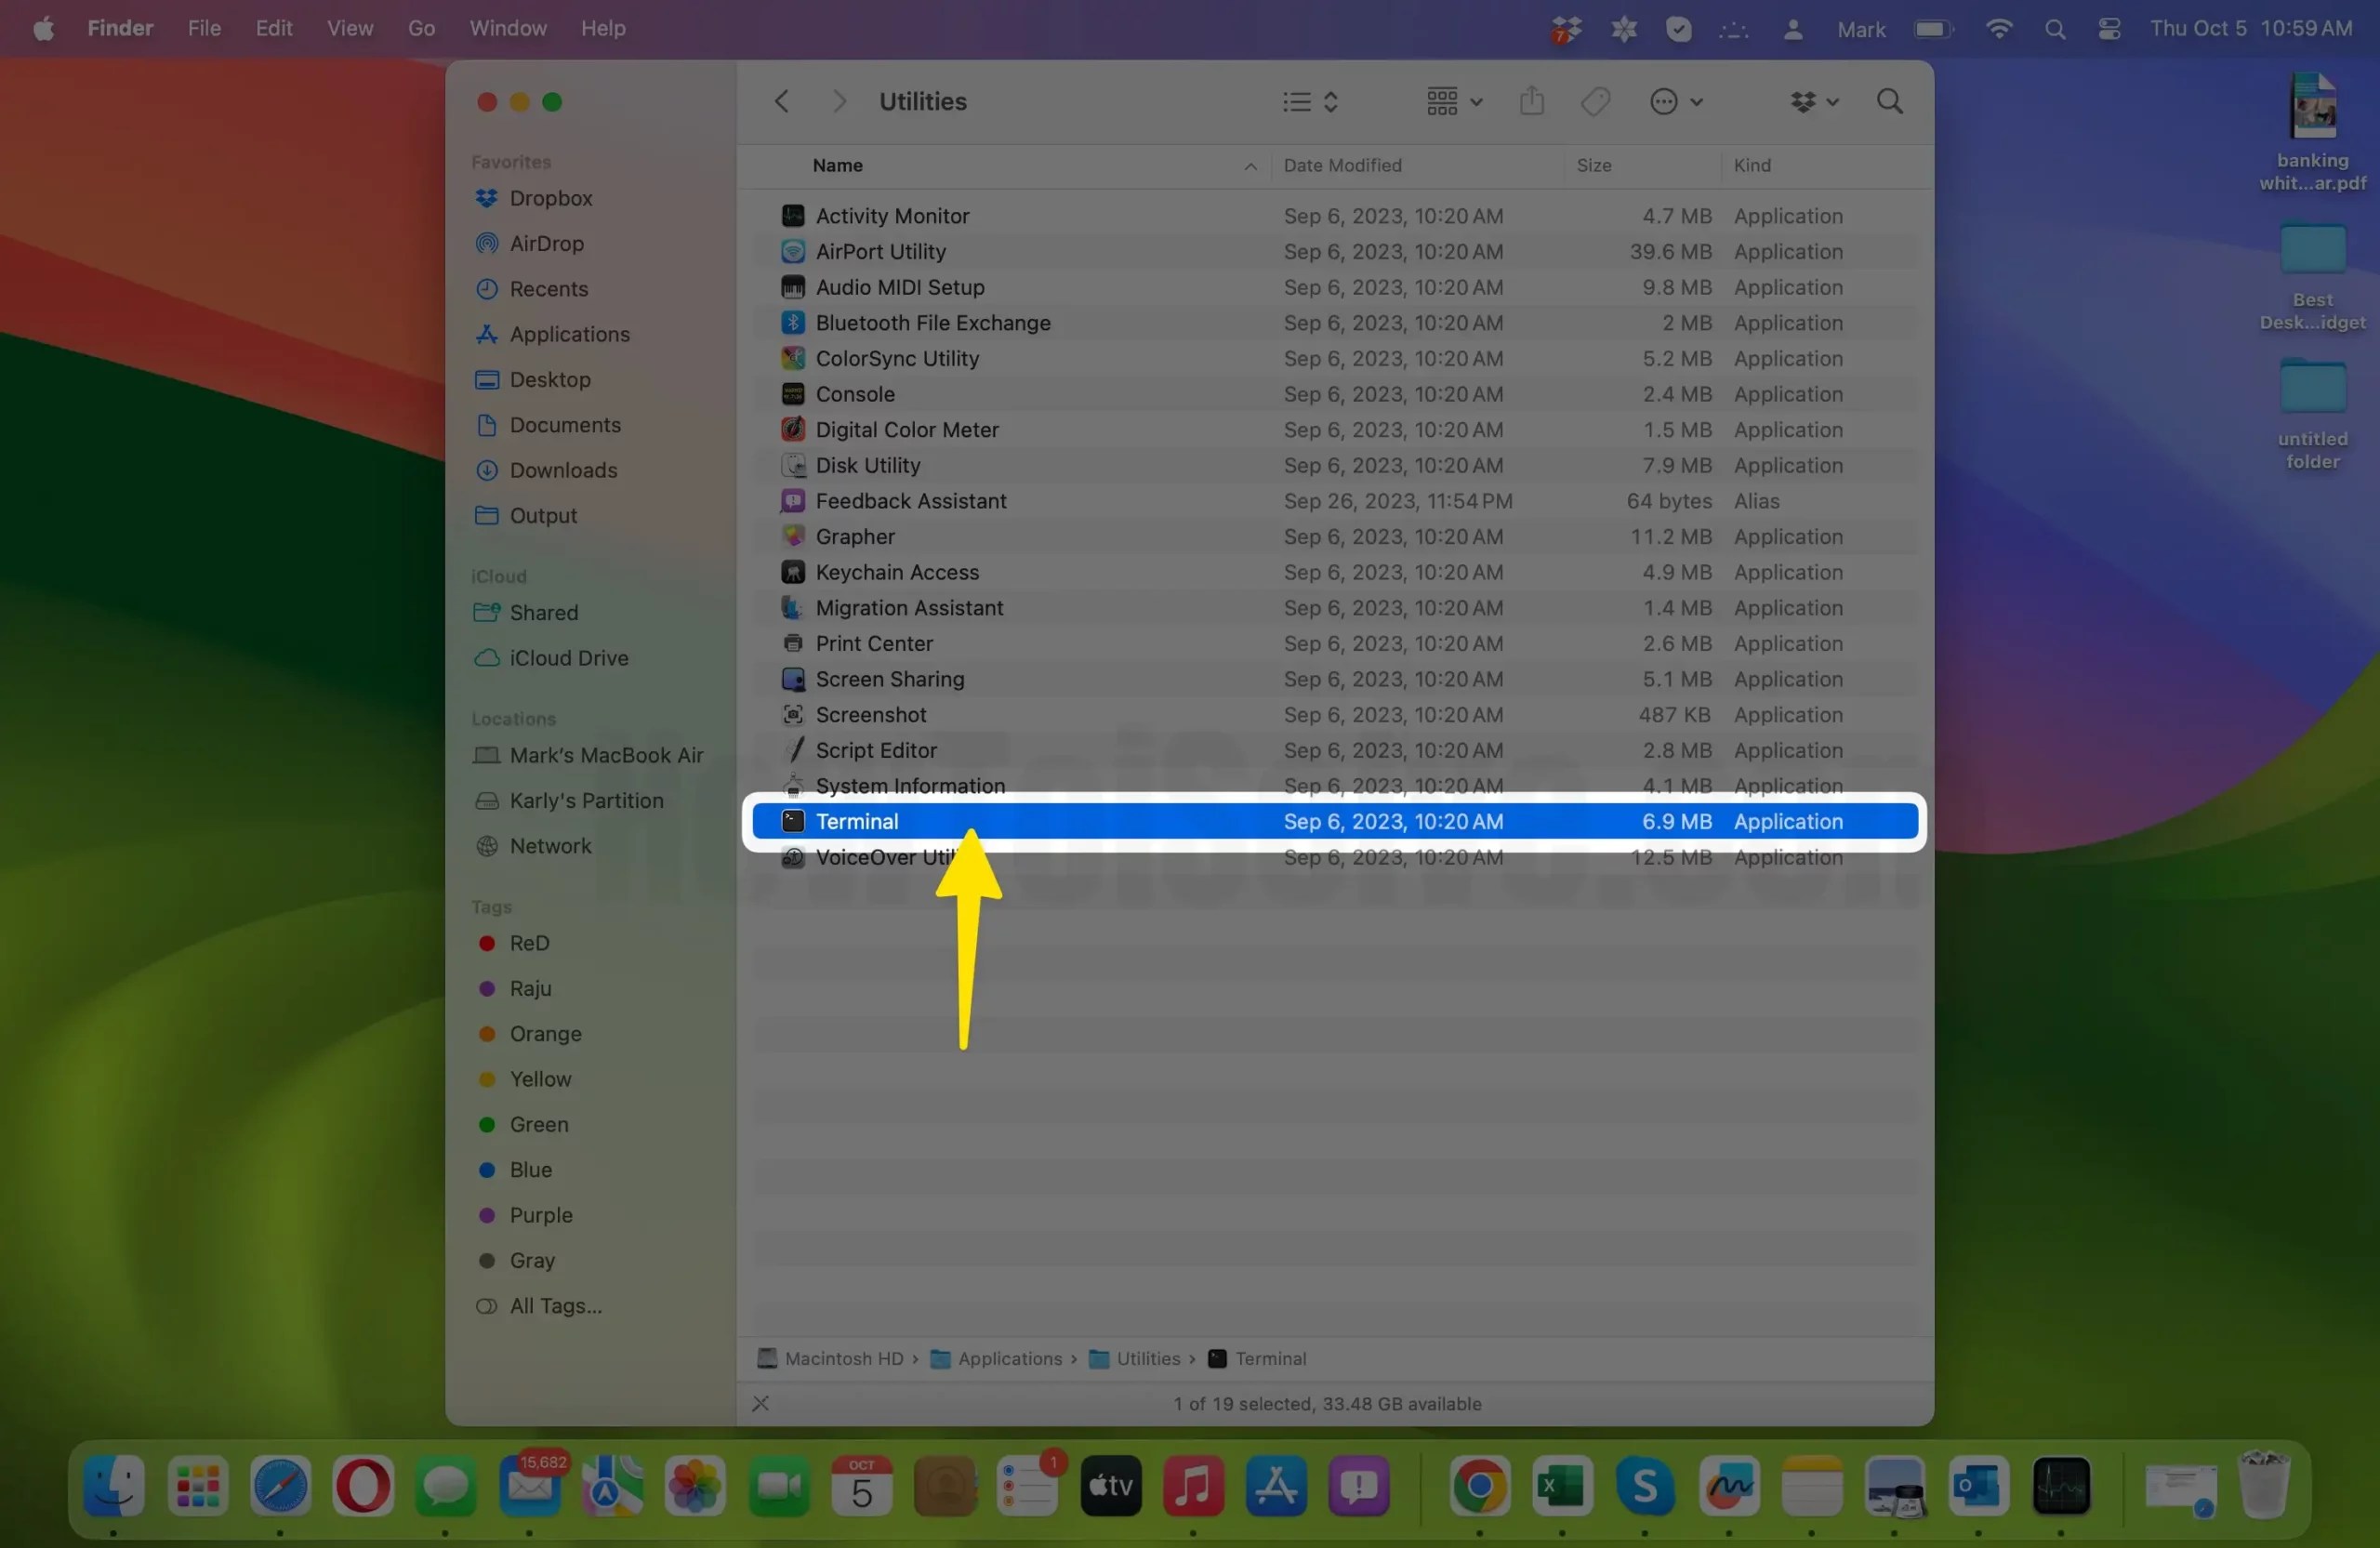Open the grouping options dropdown in the toolbar
2380x1548 pixels.
coord(1452,101)
